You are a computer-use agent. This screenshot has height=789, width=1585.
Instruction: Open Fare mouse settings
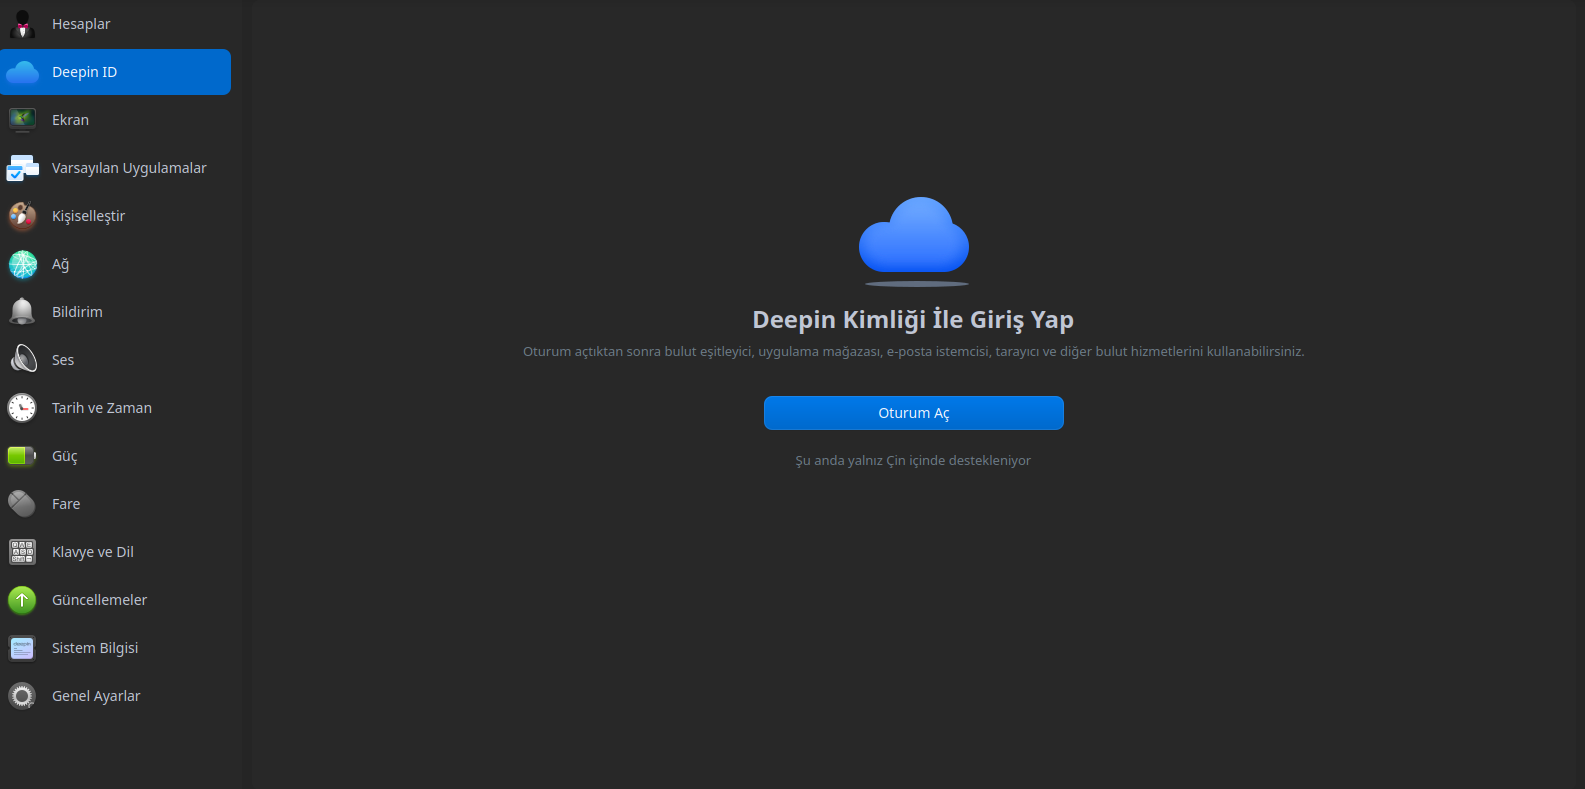(x=116, y=504)
